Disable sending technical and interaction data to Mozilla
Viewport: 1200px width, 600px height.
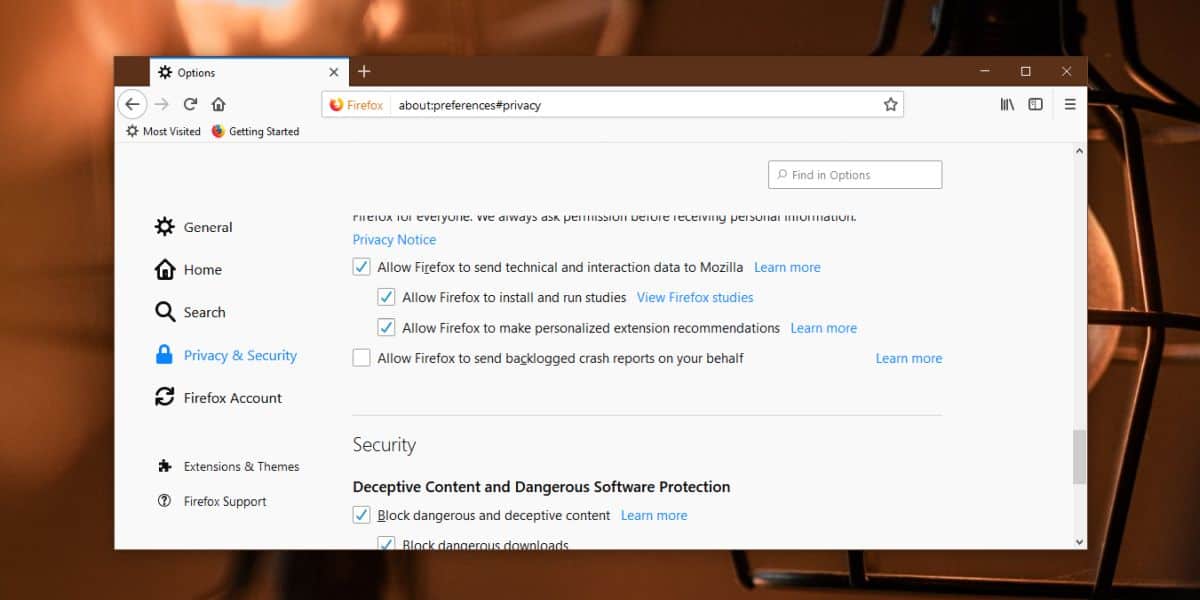click(x=361, y=267)
